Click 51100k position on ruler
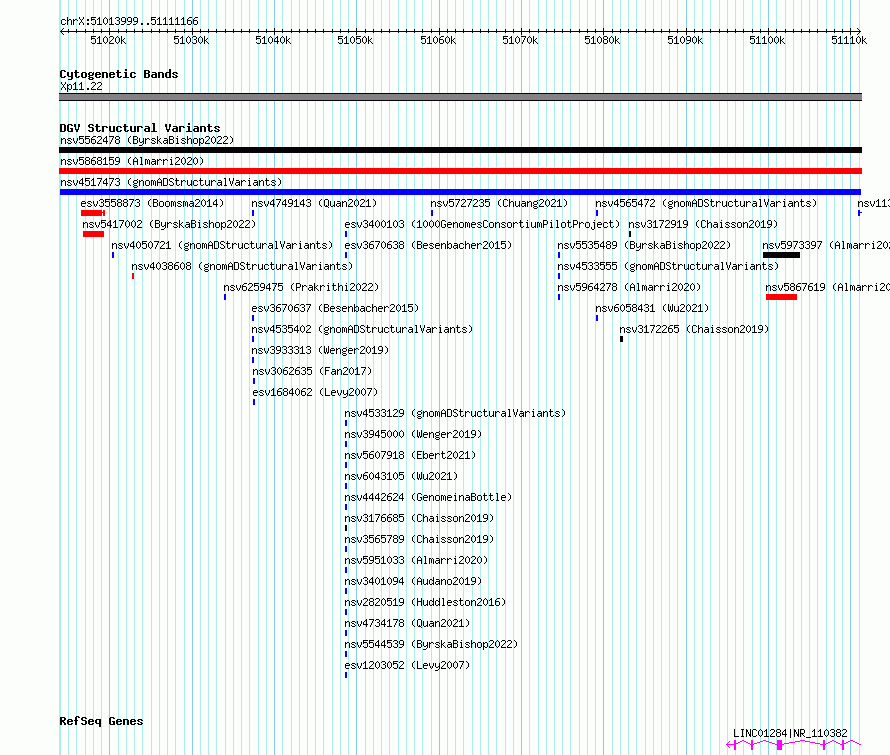 coord(767,40)
